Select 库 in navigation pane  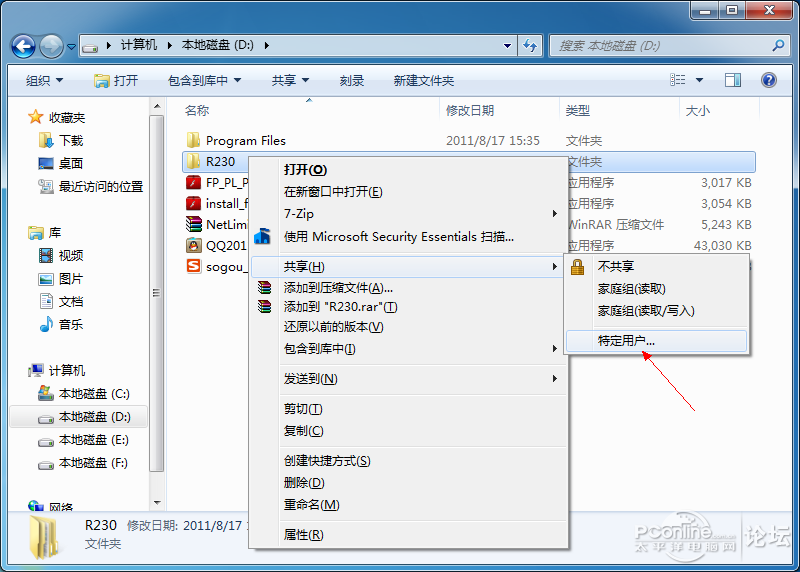pos(55,233)
